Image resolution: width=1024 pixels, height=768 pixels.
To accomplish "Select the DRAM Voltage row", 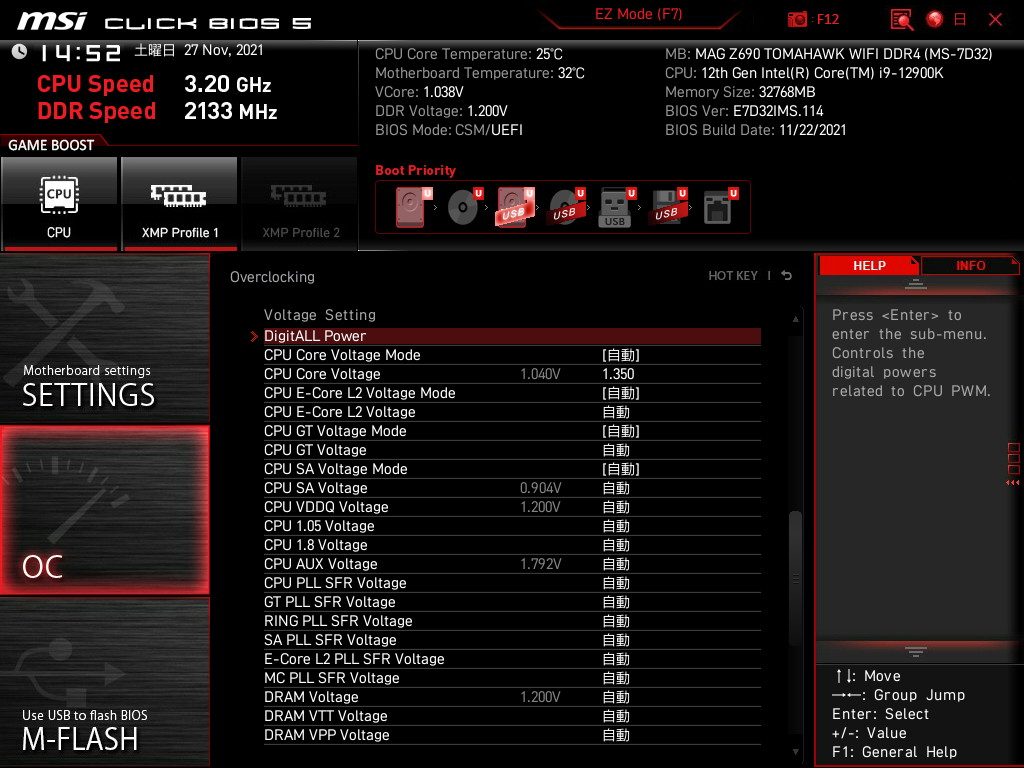I will (x=512, y=697).
